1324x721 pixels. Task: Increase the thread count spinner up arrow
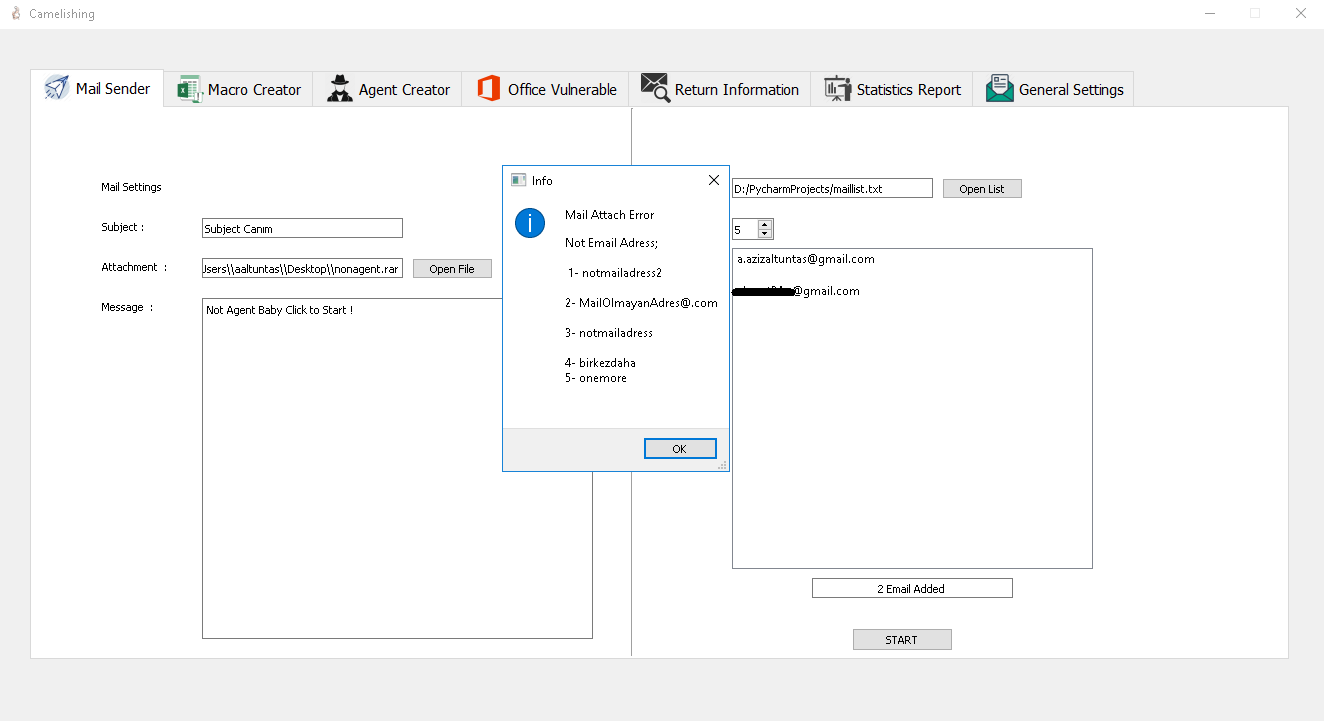(765, 225)
